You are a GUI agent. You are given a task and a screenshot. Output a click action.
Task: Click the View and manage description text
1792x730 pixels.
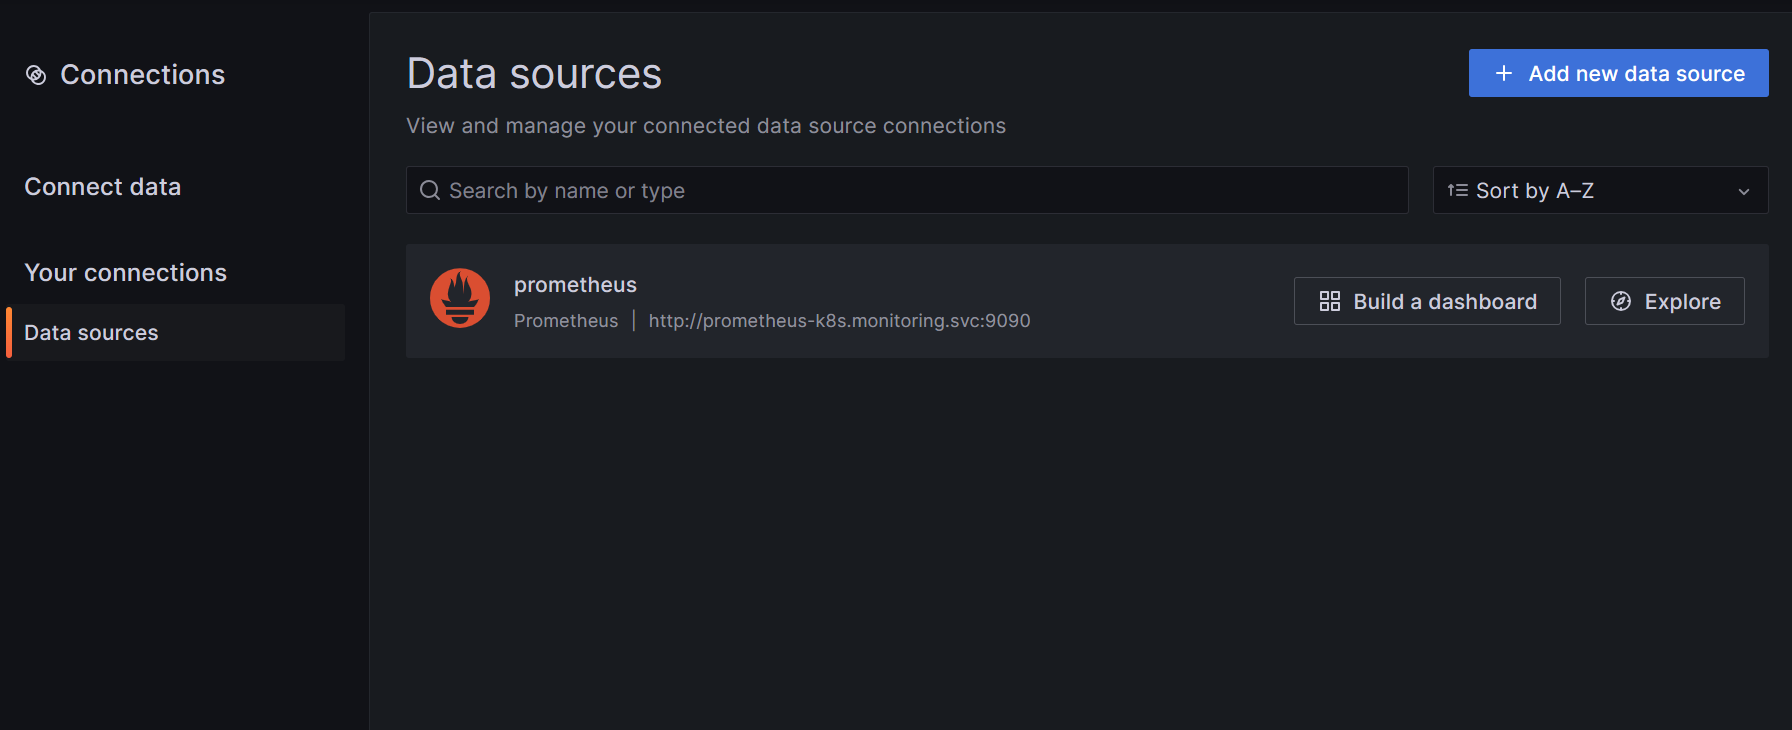point(706,126)
